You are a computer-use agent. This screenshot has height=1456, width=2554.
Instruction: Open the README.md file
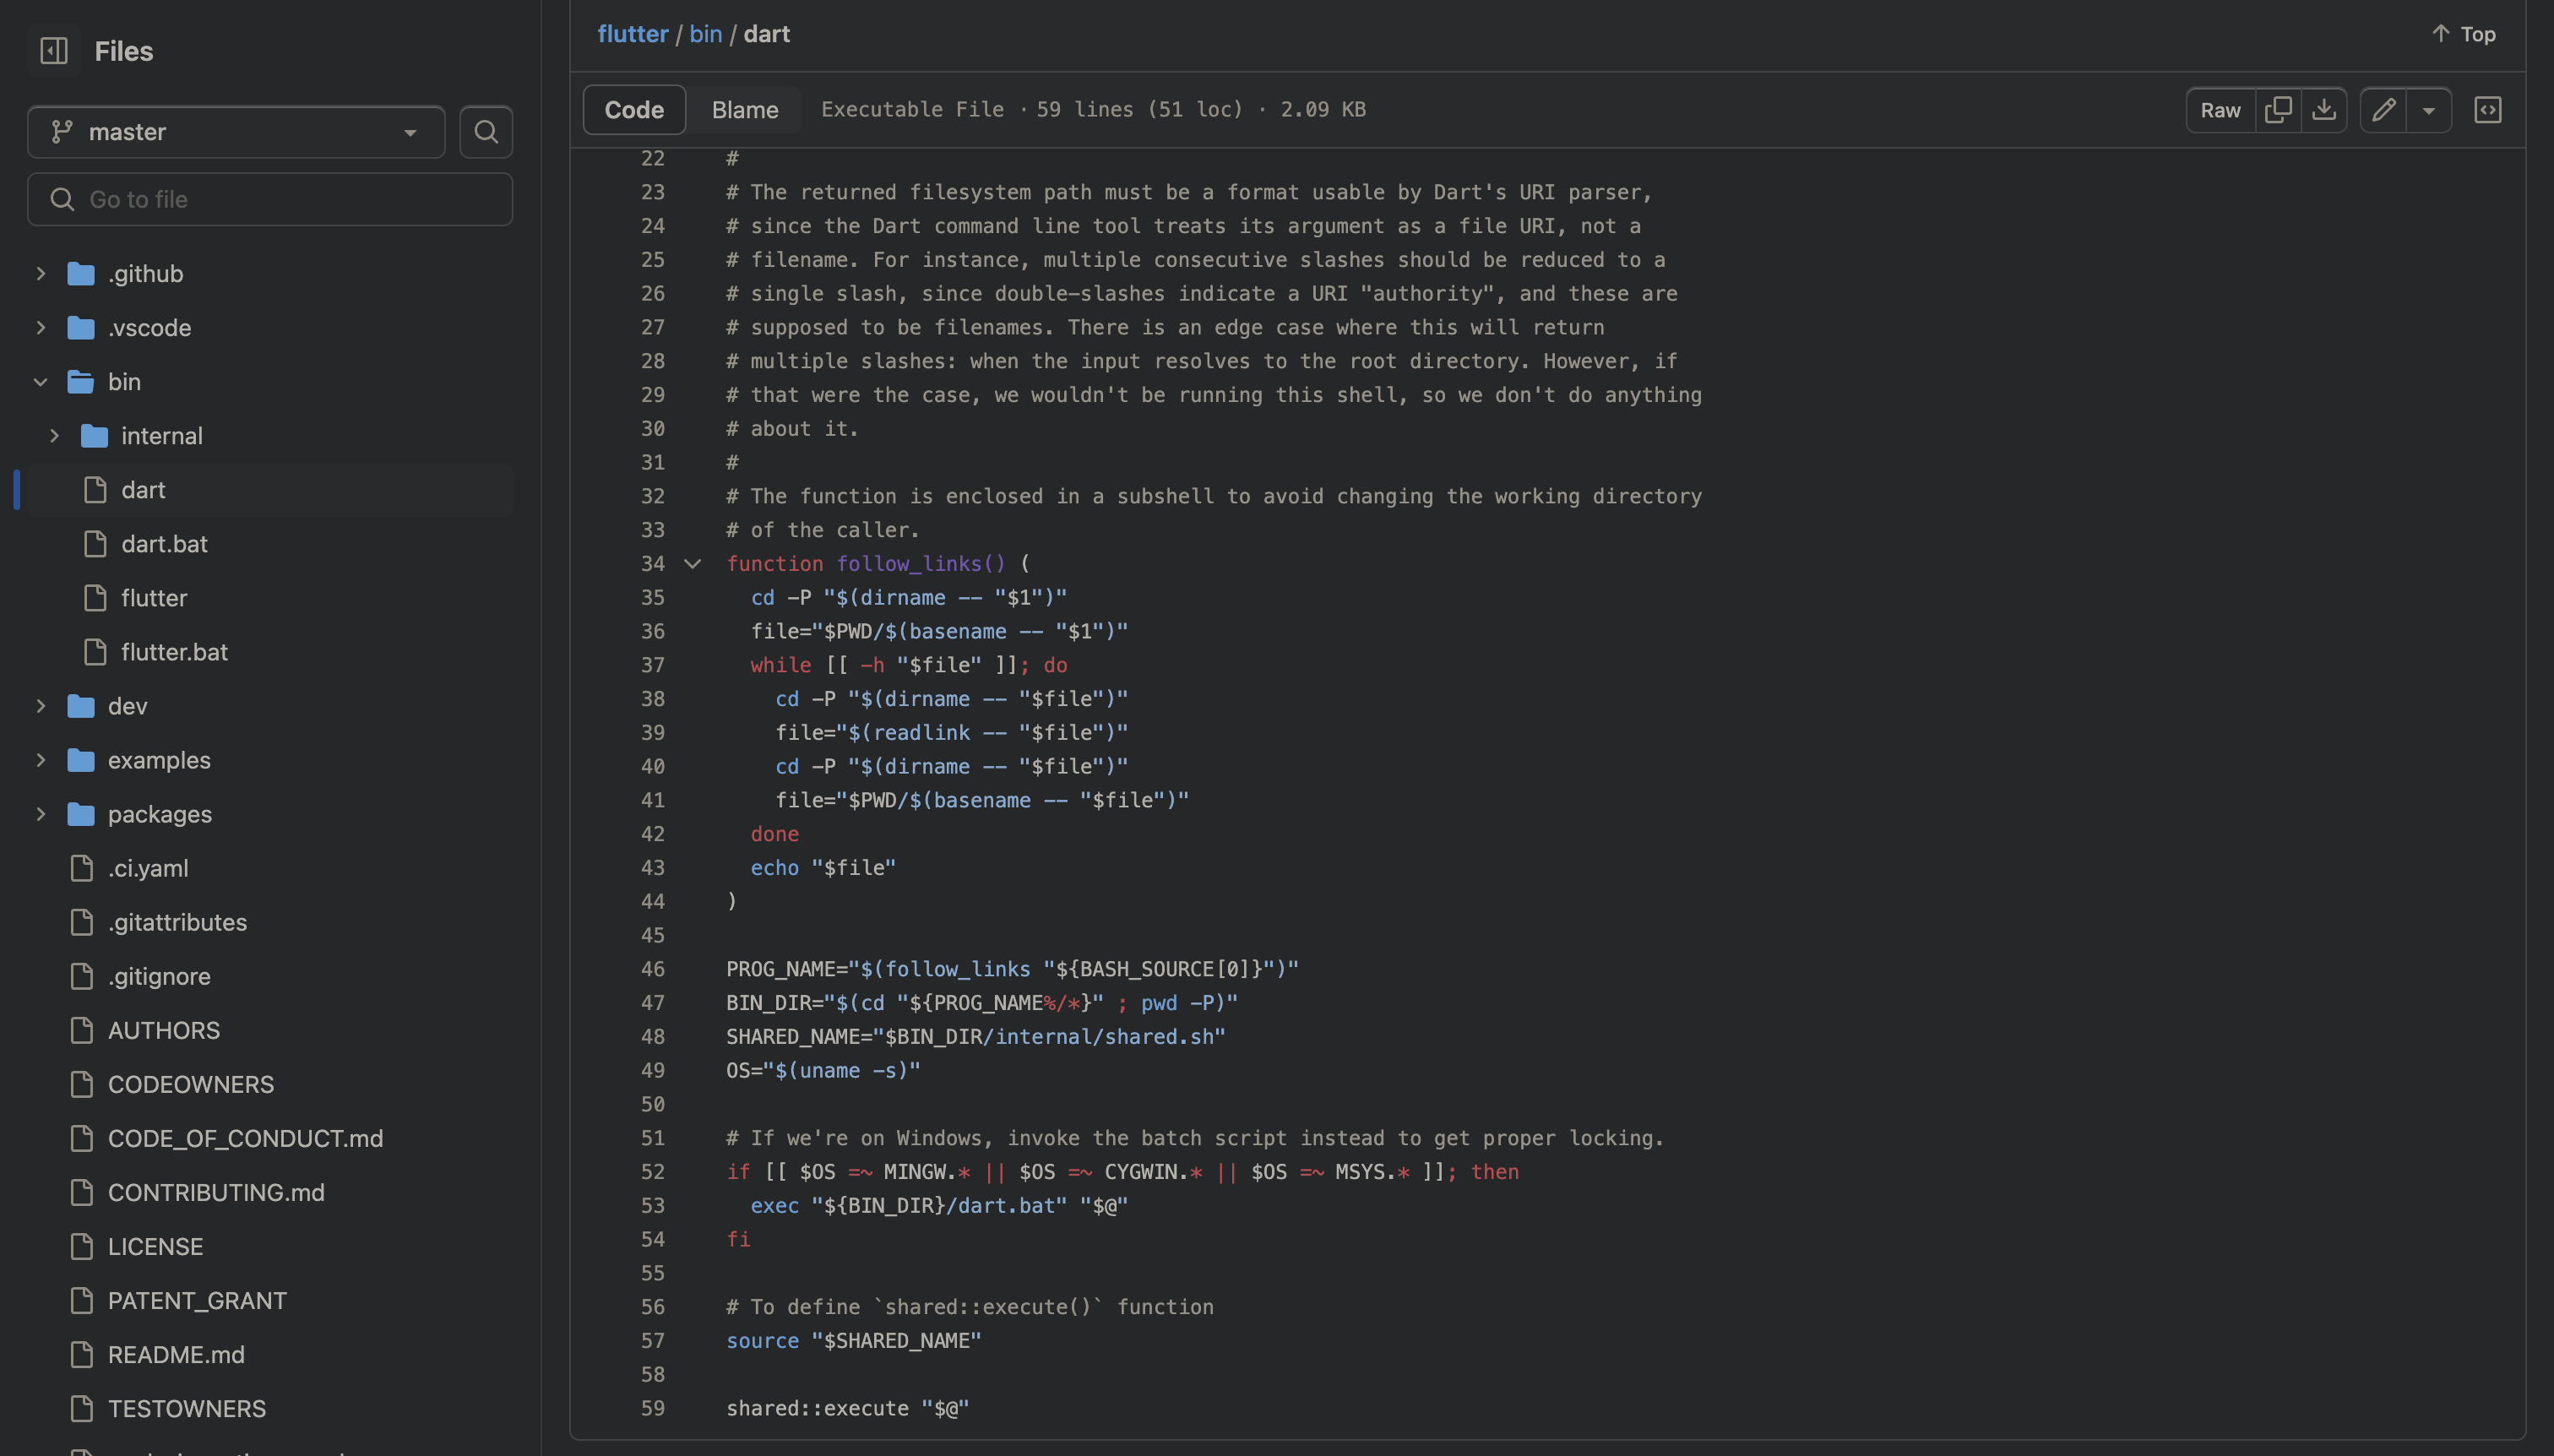pyautogui.click(x=176, y=1355)
